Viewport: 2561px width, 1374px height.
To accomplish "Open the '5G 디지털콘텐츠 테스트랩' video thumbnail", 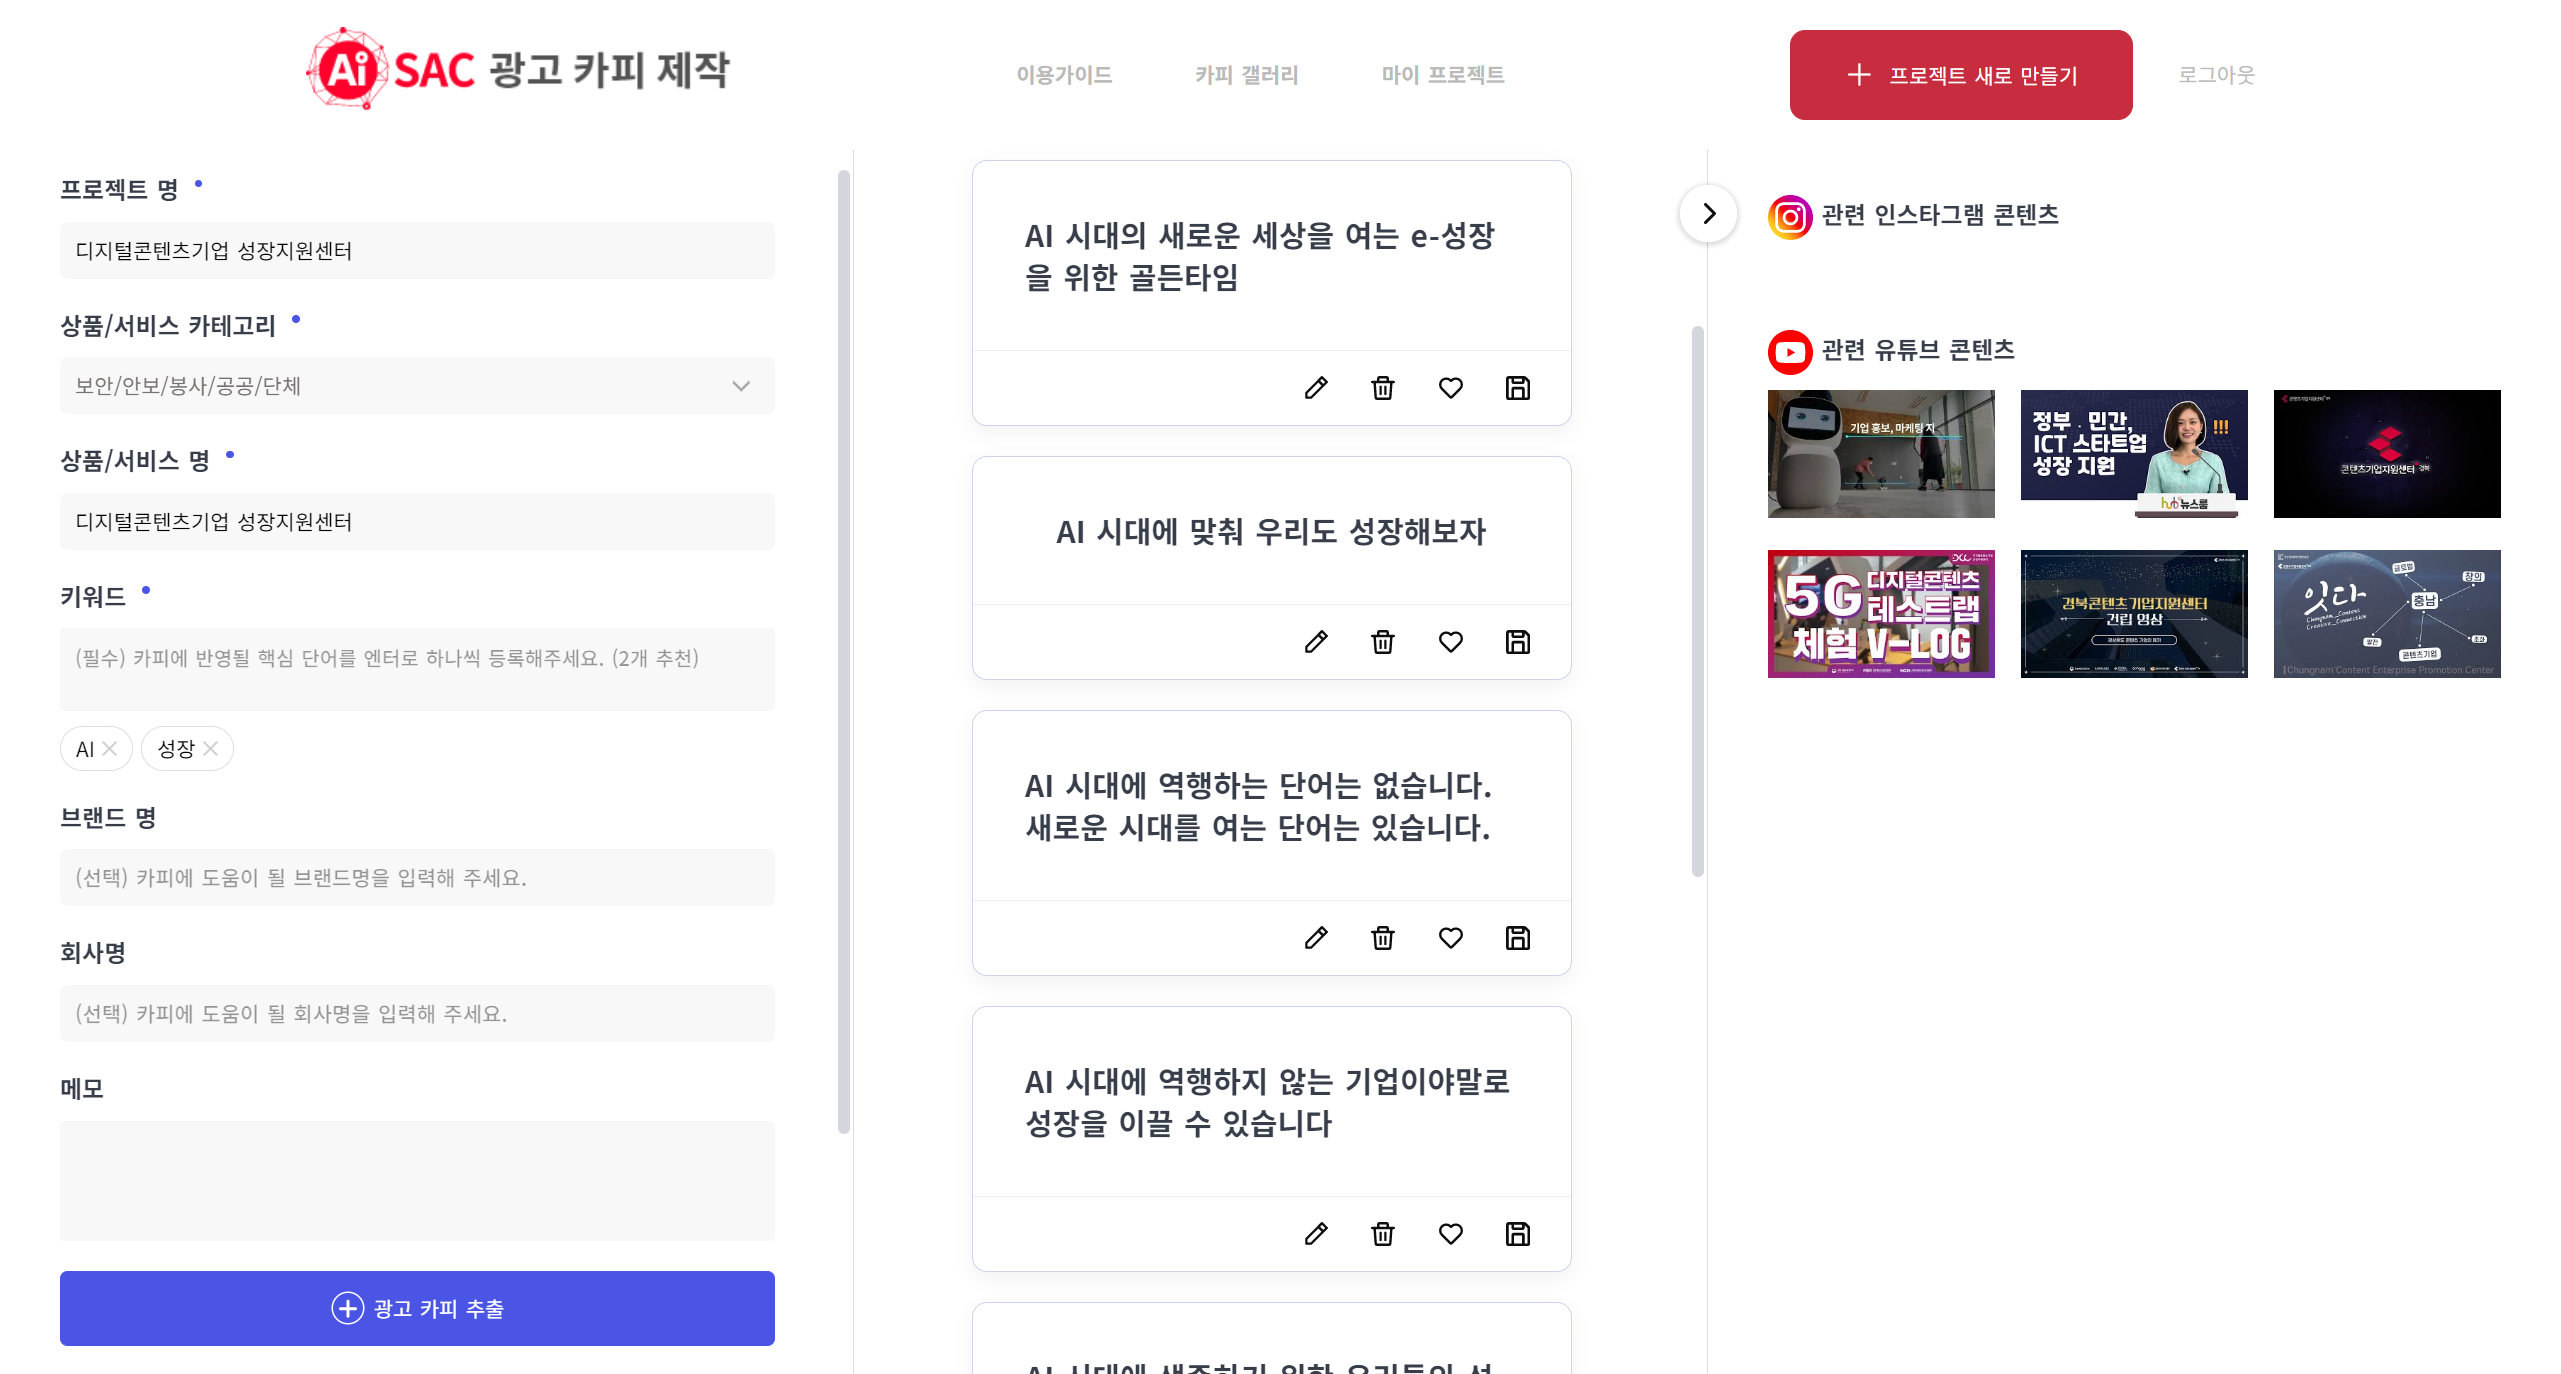I will (x=1881, y=614).
